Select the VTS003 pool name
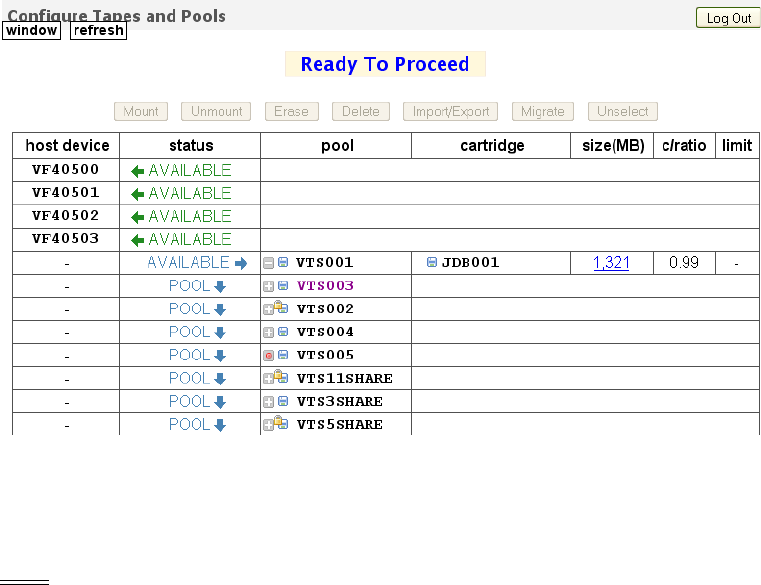Viewport: 761px width, 585px height. pyautogui.click(x=325, y=286)
